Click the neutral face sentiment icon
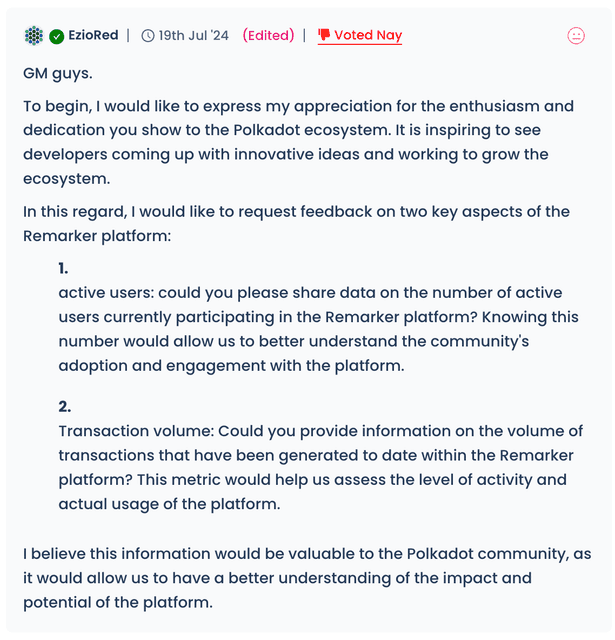This screenshot has height=640, width=615. tap(576, 36)
